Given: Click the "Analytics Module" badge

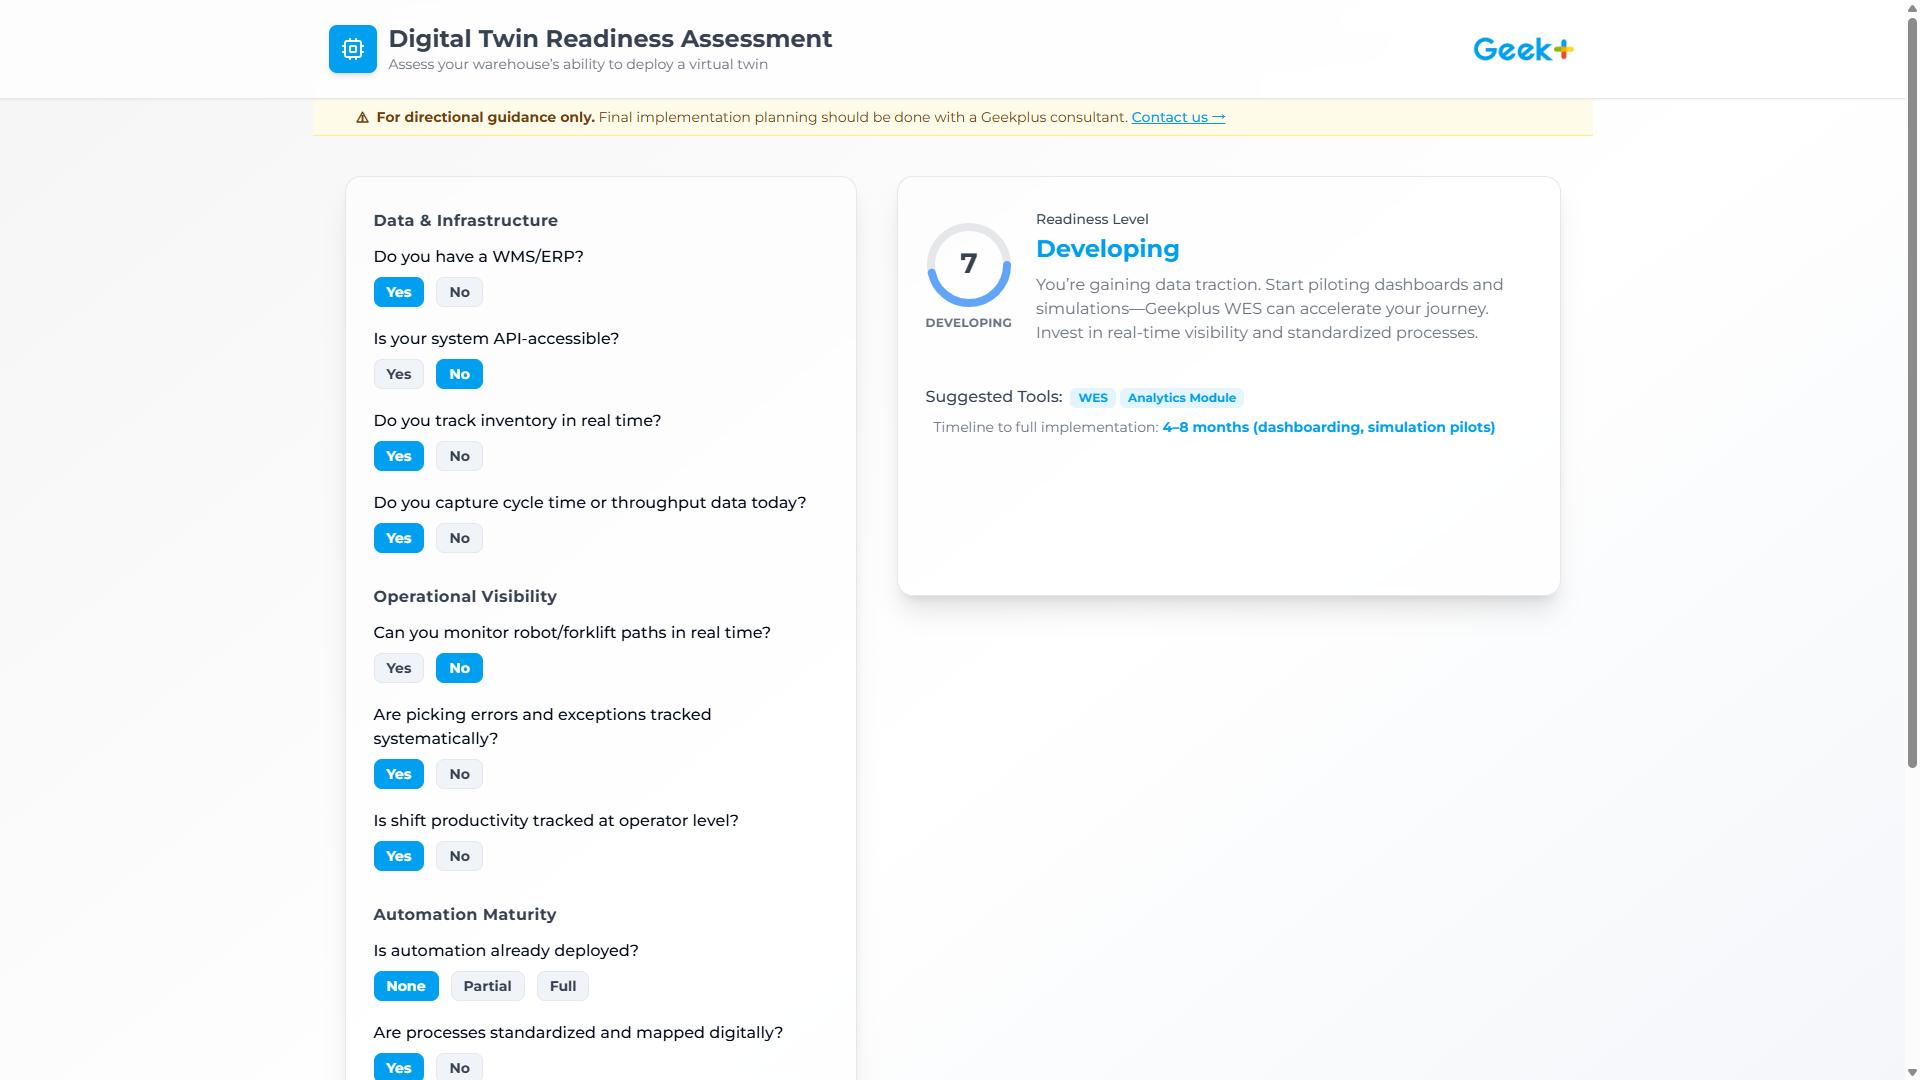Looking at the screenshot, I should [x=1181, y=397].
